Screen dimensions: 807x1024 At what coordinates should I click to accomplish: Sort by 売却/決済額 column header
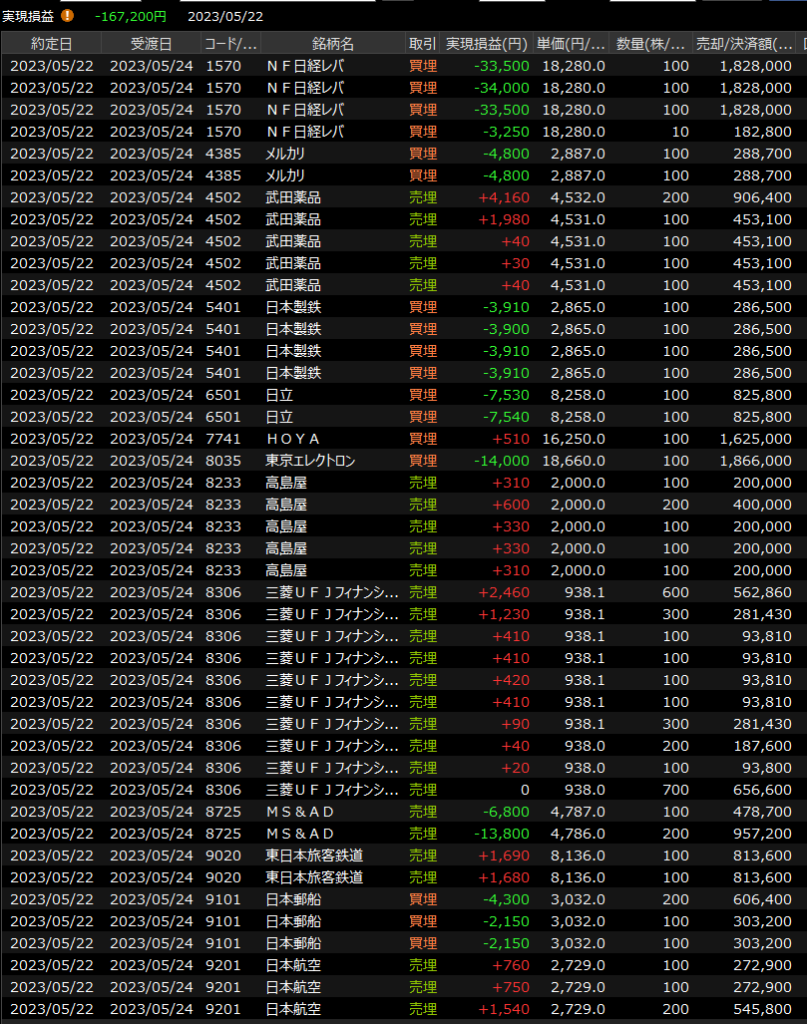click(744, 44)
